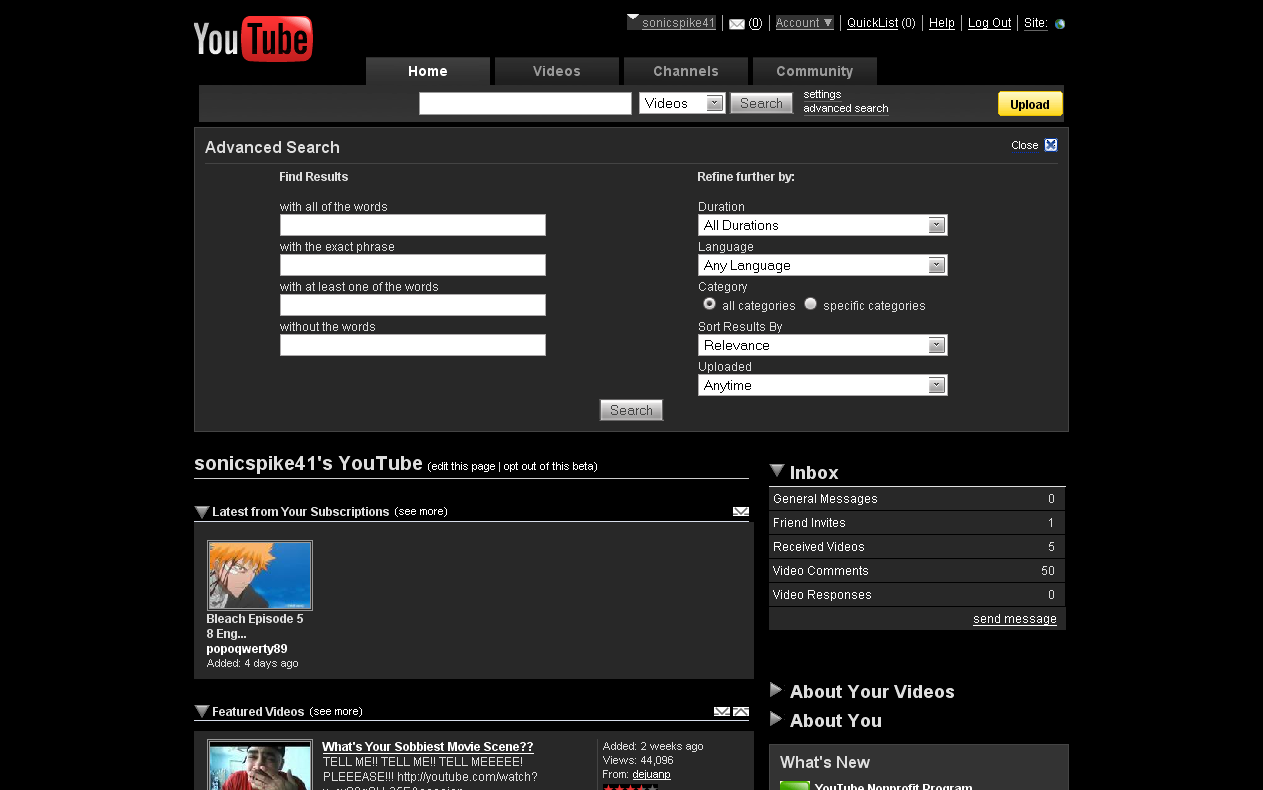Collapse the Inbox section
The width and height of the screenshot is (1263, 790).
777,471
